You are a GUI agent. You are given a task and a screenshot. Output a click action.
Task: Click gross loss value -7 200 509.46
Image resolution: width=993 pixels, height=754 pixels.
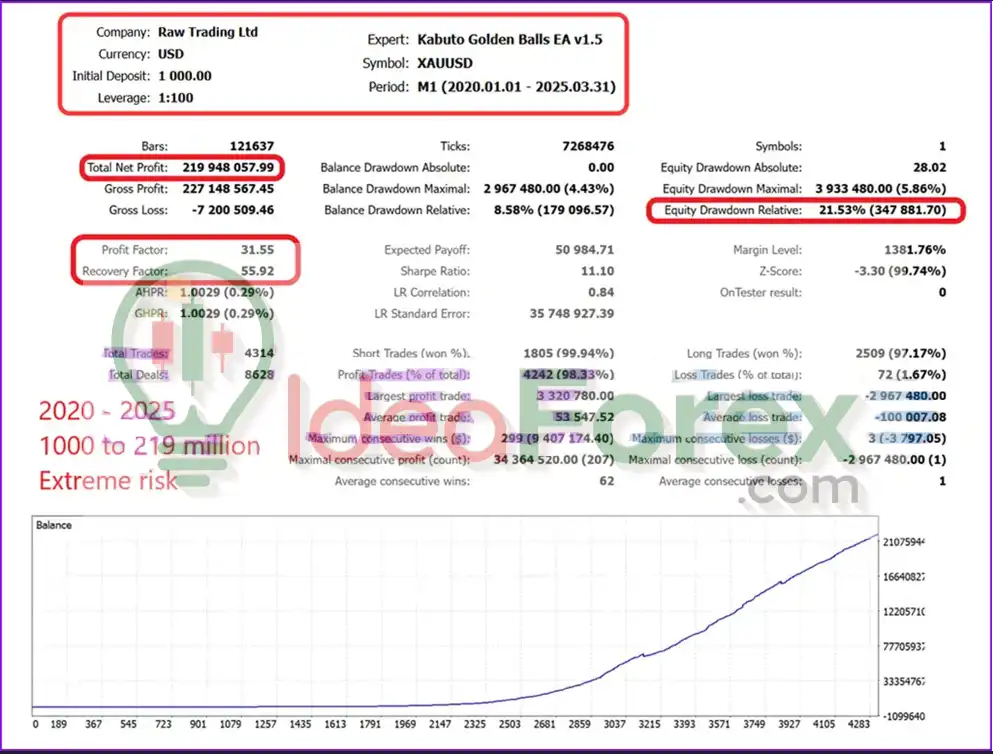[233, 210]
